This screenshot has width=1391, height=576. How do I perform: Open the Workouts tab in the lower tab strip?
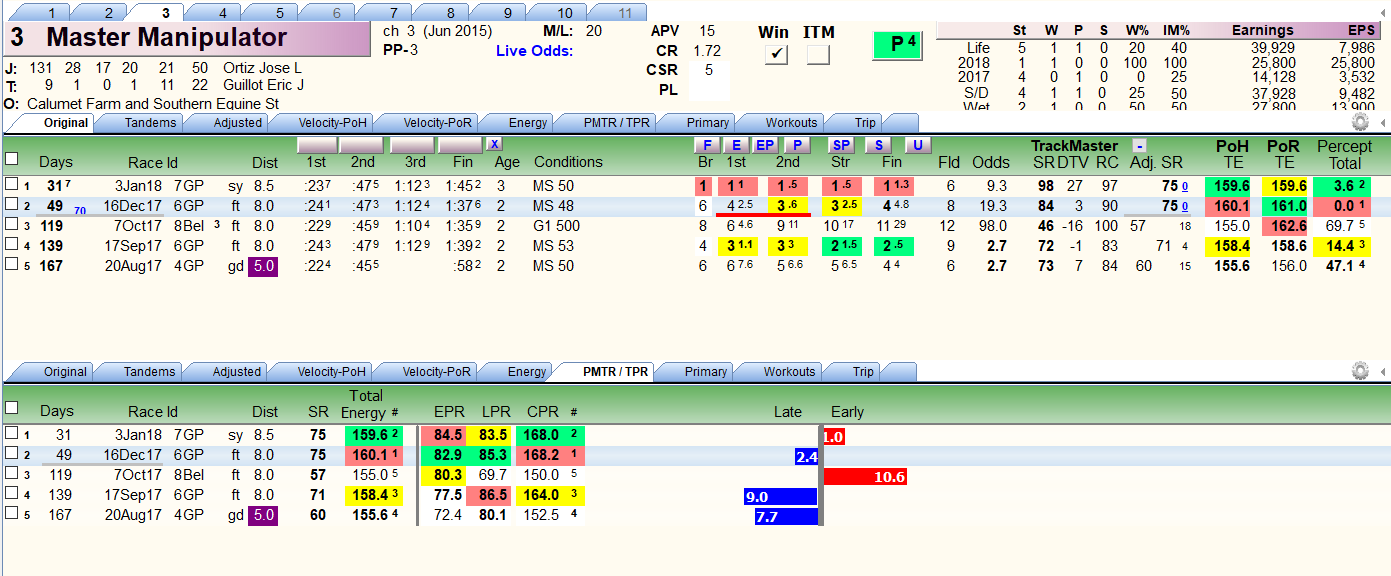coord(790,372)
